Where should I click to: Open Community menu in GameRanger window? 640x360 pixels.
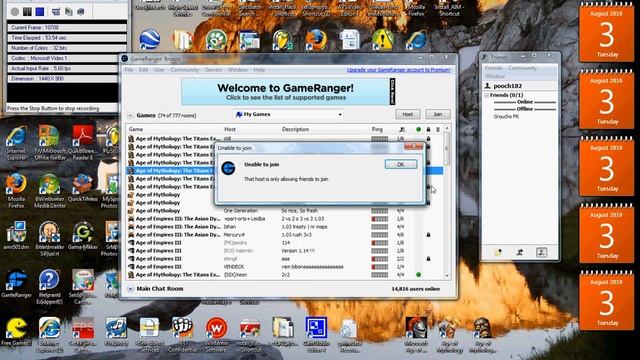[x=184, y=70]
